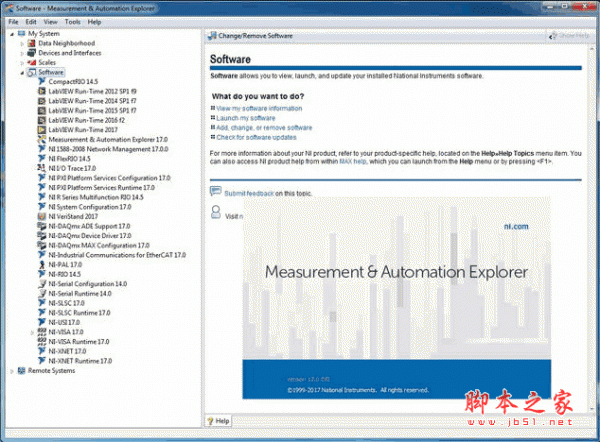Collapse the My System tree node
The width and height of the screenshot is (600, 442).
(x=12, y=34)
